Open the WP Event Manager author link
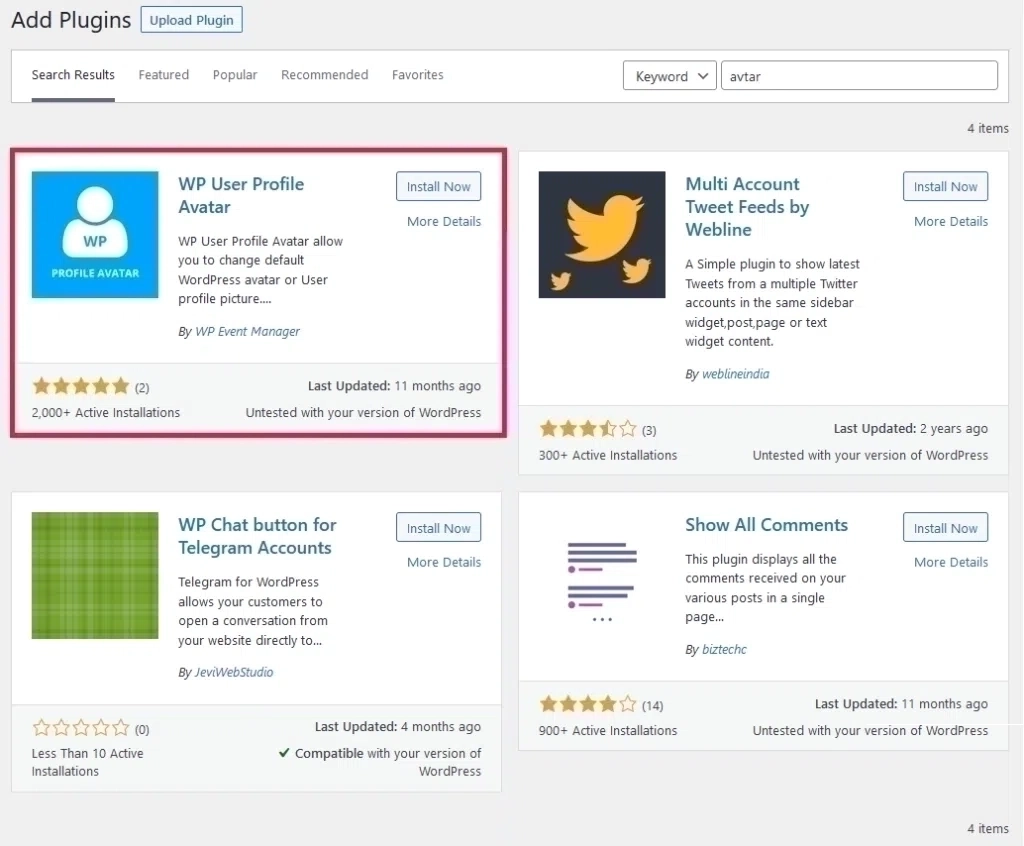This screenshot has width=1024, height=846. tap(247, 331)
